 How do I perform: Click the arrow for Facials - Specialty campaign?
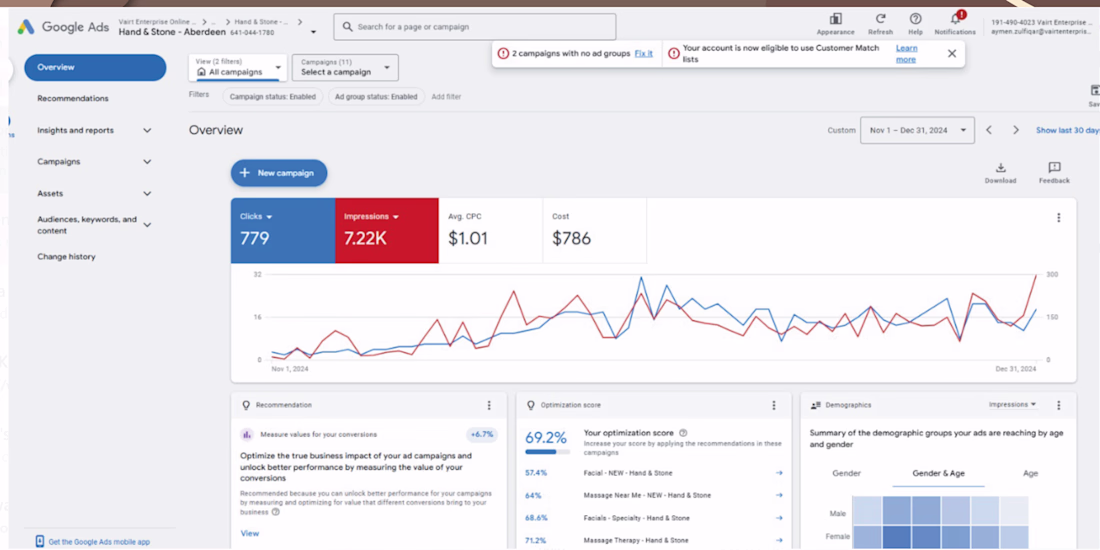point(779,518)
